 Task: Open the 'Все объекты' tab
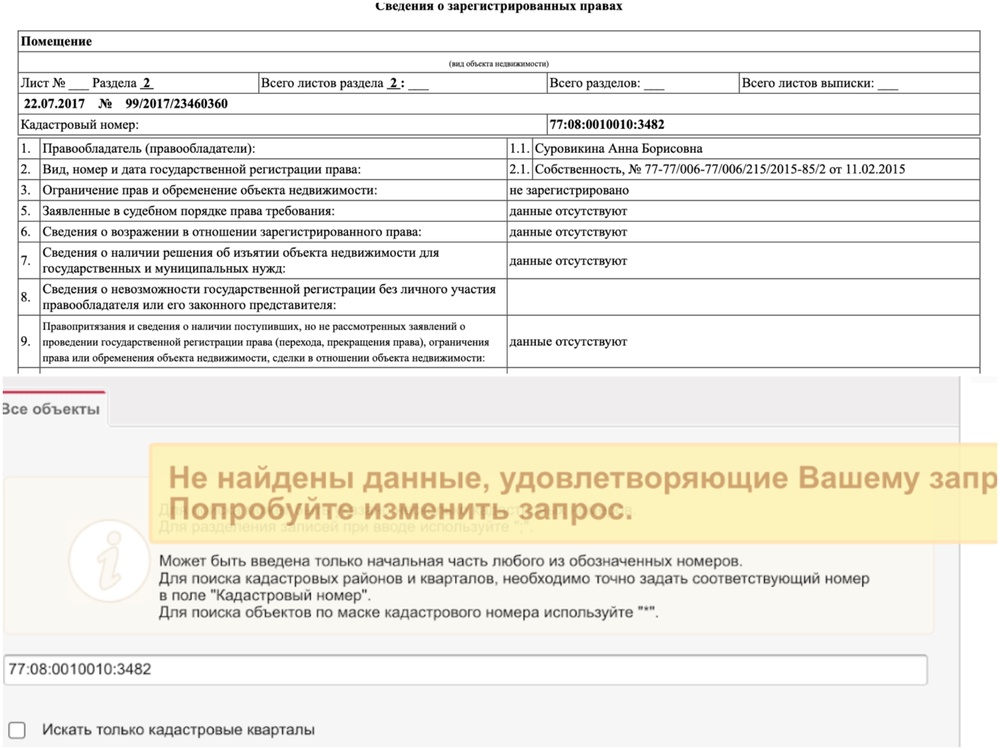click(x=52, y=409)
